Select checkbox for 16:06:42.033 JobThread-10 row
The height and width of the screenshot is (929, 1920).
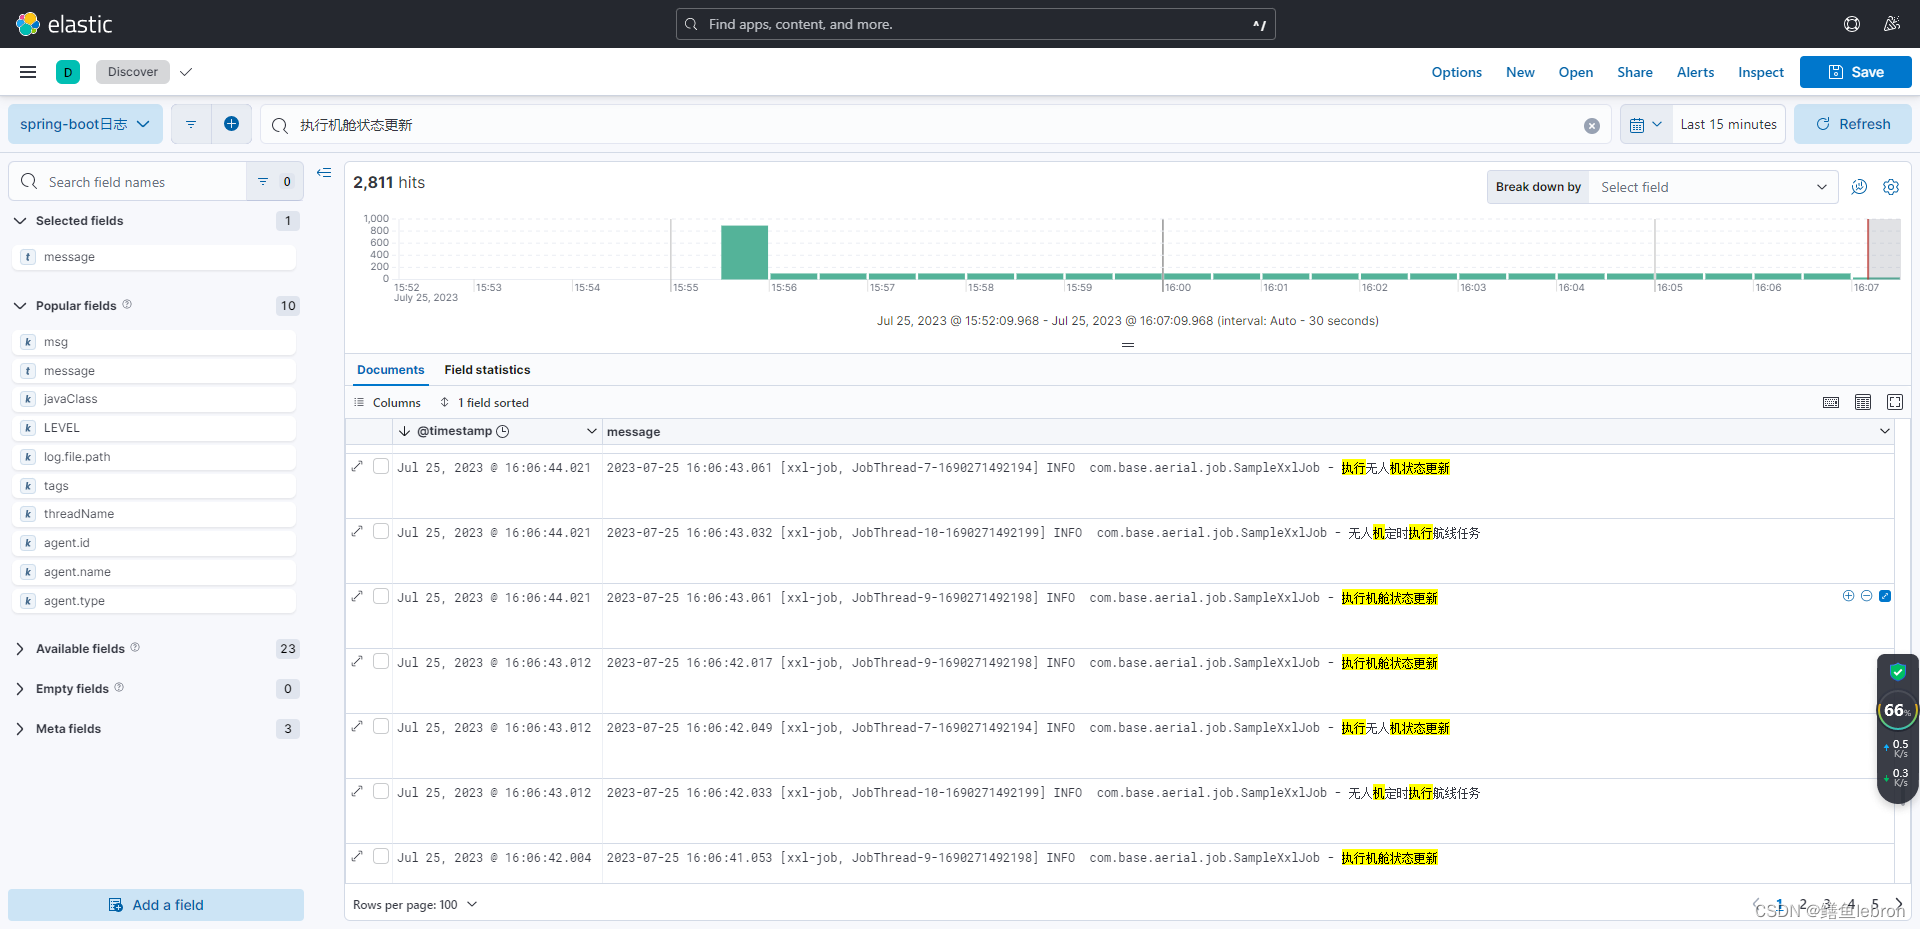381,791
